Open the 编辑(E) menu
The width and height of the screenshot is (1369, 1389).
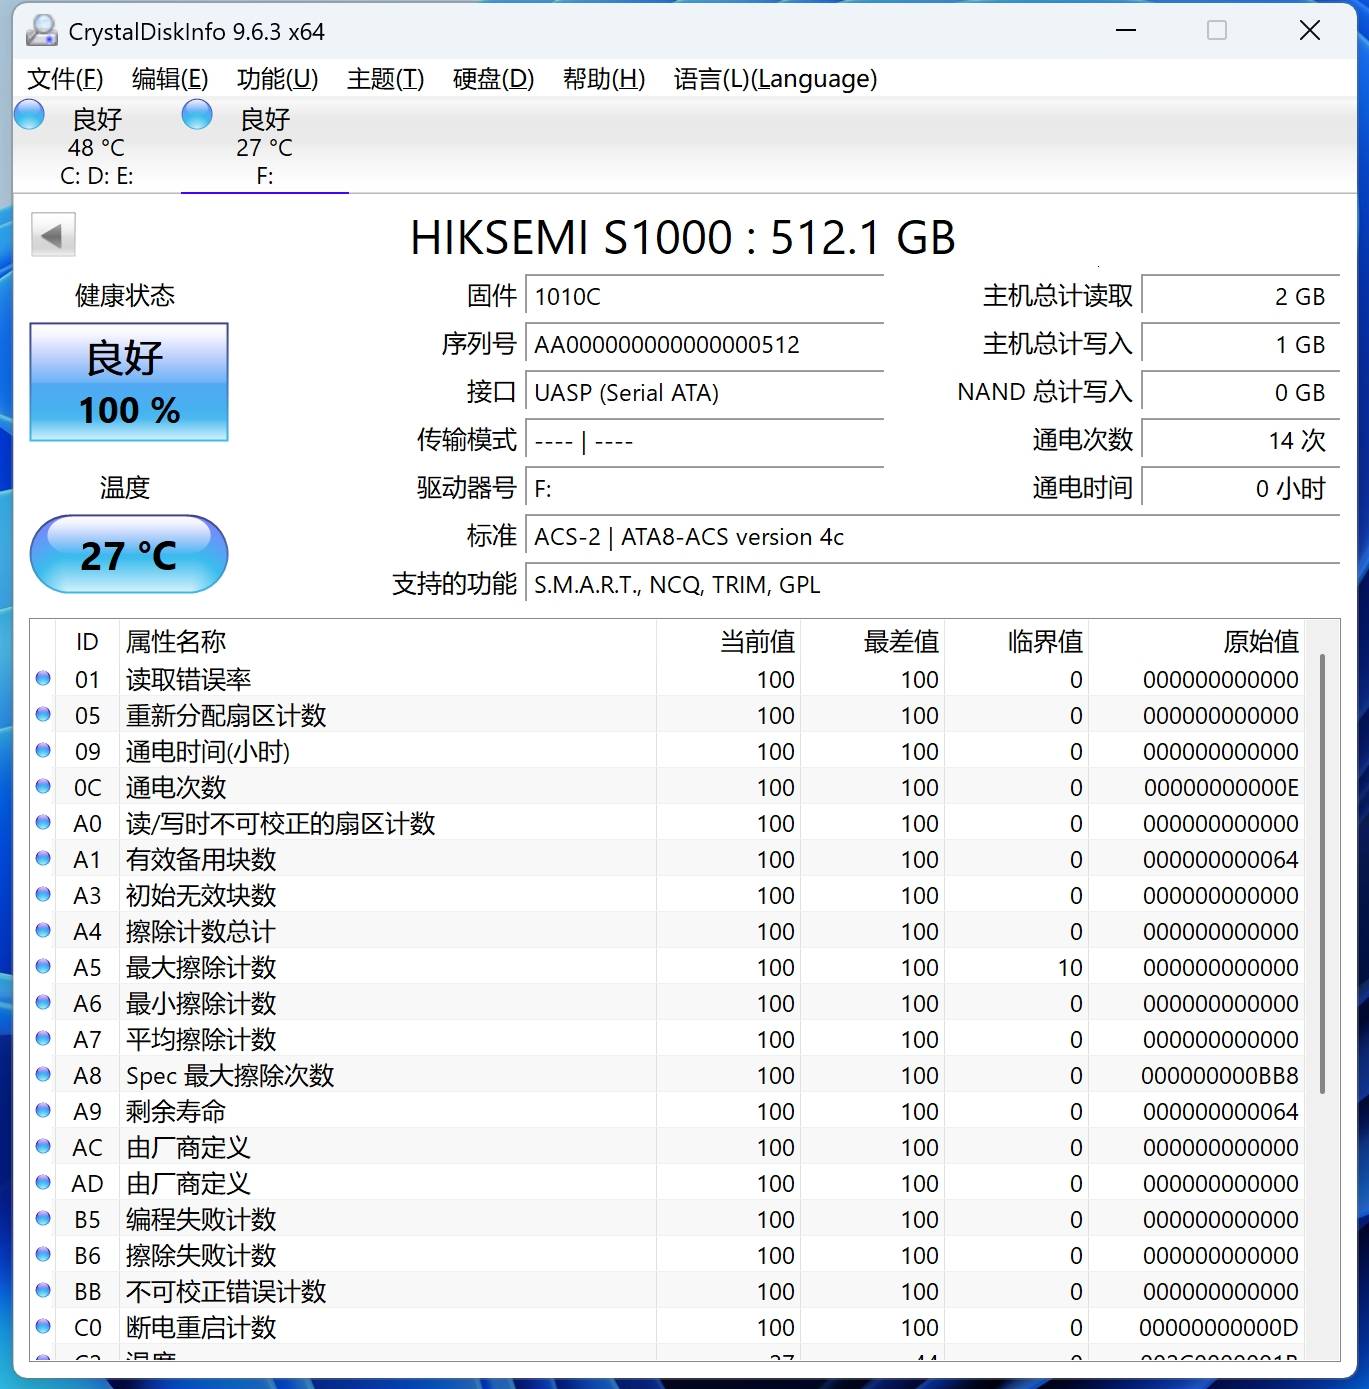click(x=170, y=79)
